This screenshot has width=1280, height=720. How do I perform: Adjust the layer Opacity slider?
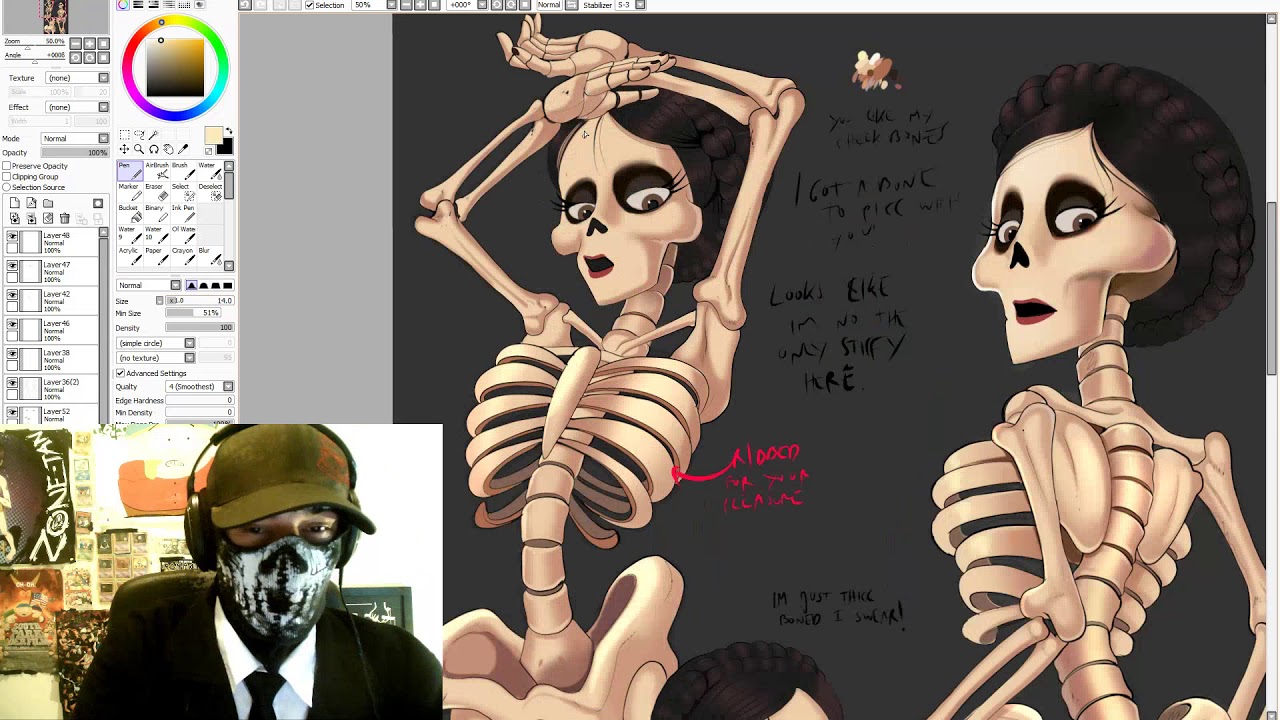tap(75, 152)
